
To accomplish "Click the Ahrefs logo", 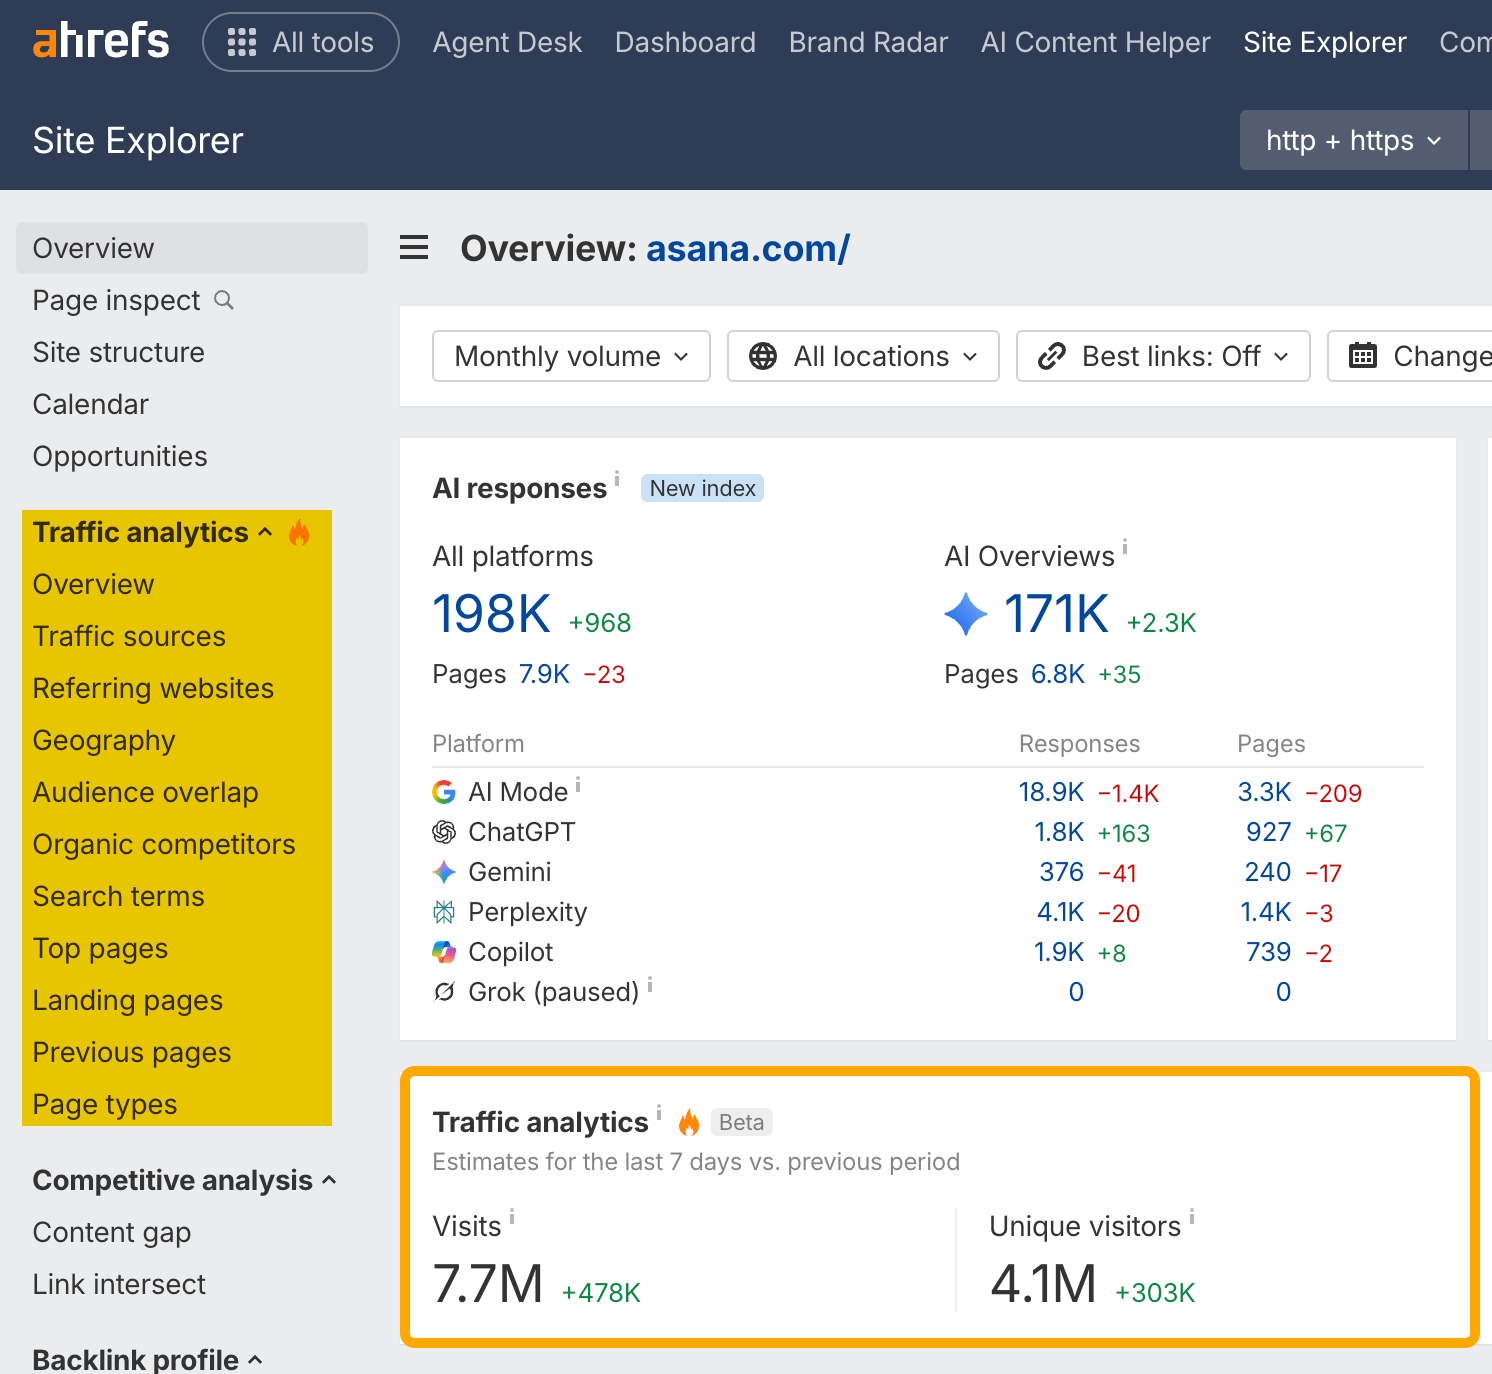I will click(101, 42).
